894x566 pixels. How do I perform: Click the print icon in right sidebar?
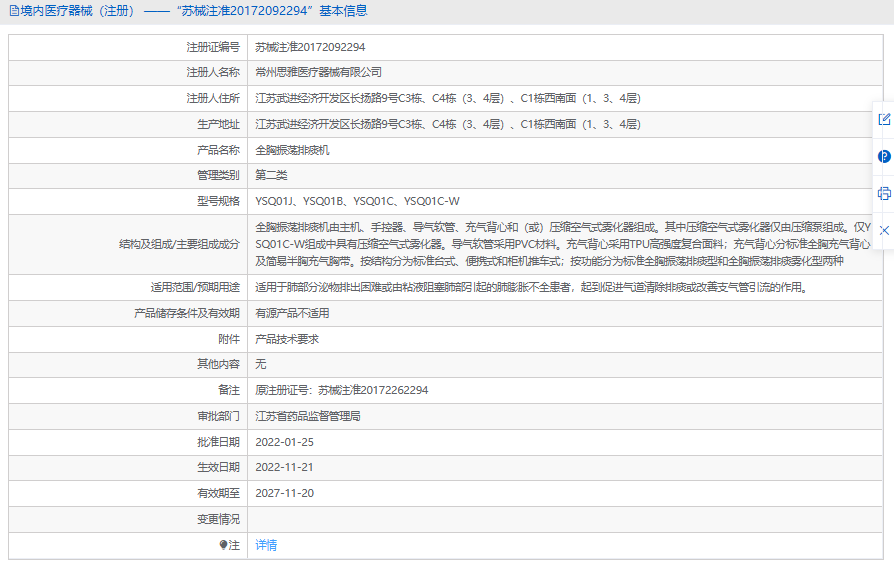coord(884,193)
